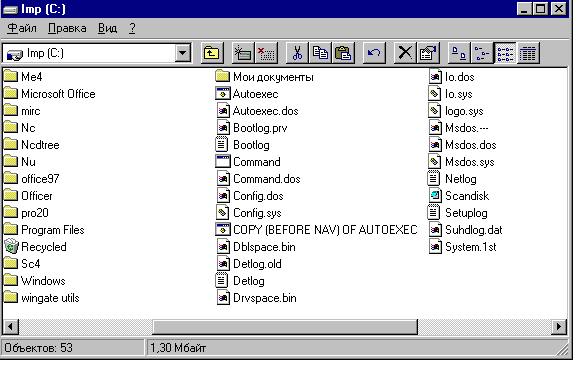Select the Autoexec.dos file
This screenshot has width=581, height=365.
(257, 111)
